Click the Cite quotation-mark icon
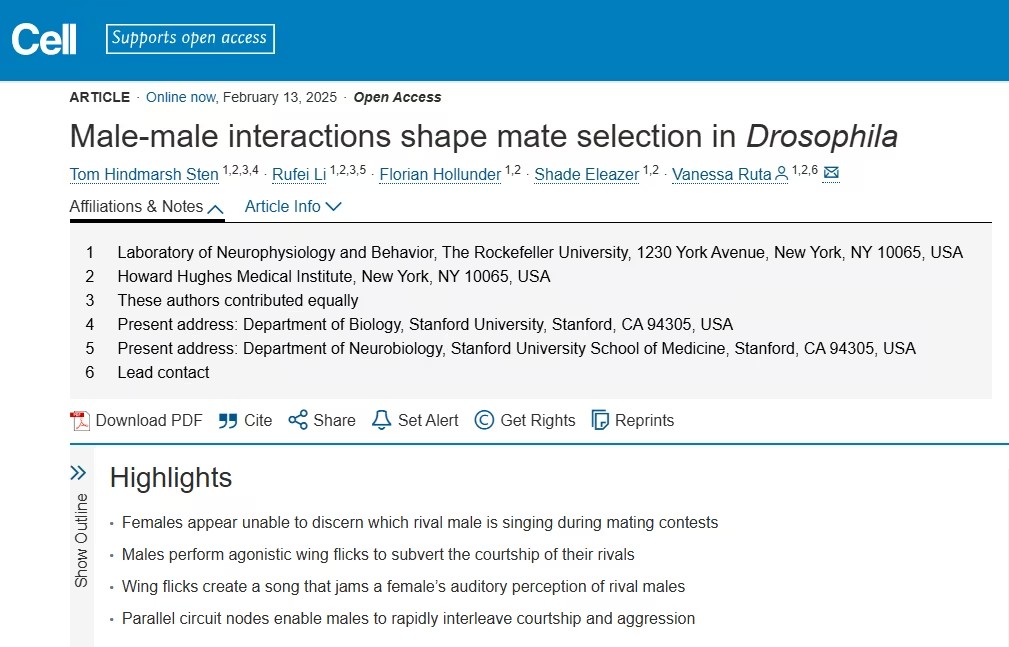1009x647 pixels. [x=228, y=420]
